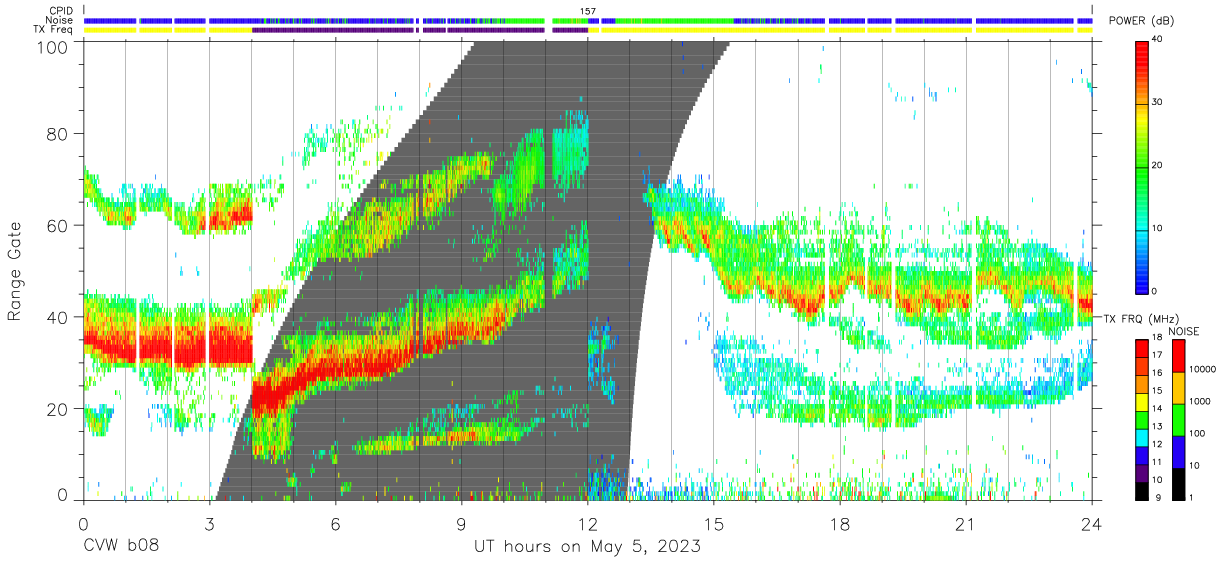Click the noise scale value '10000'

1202,368
